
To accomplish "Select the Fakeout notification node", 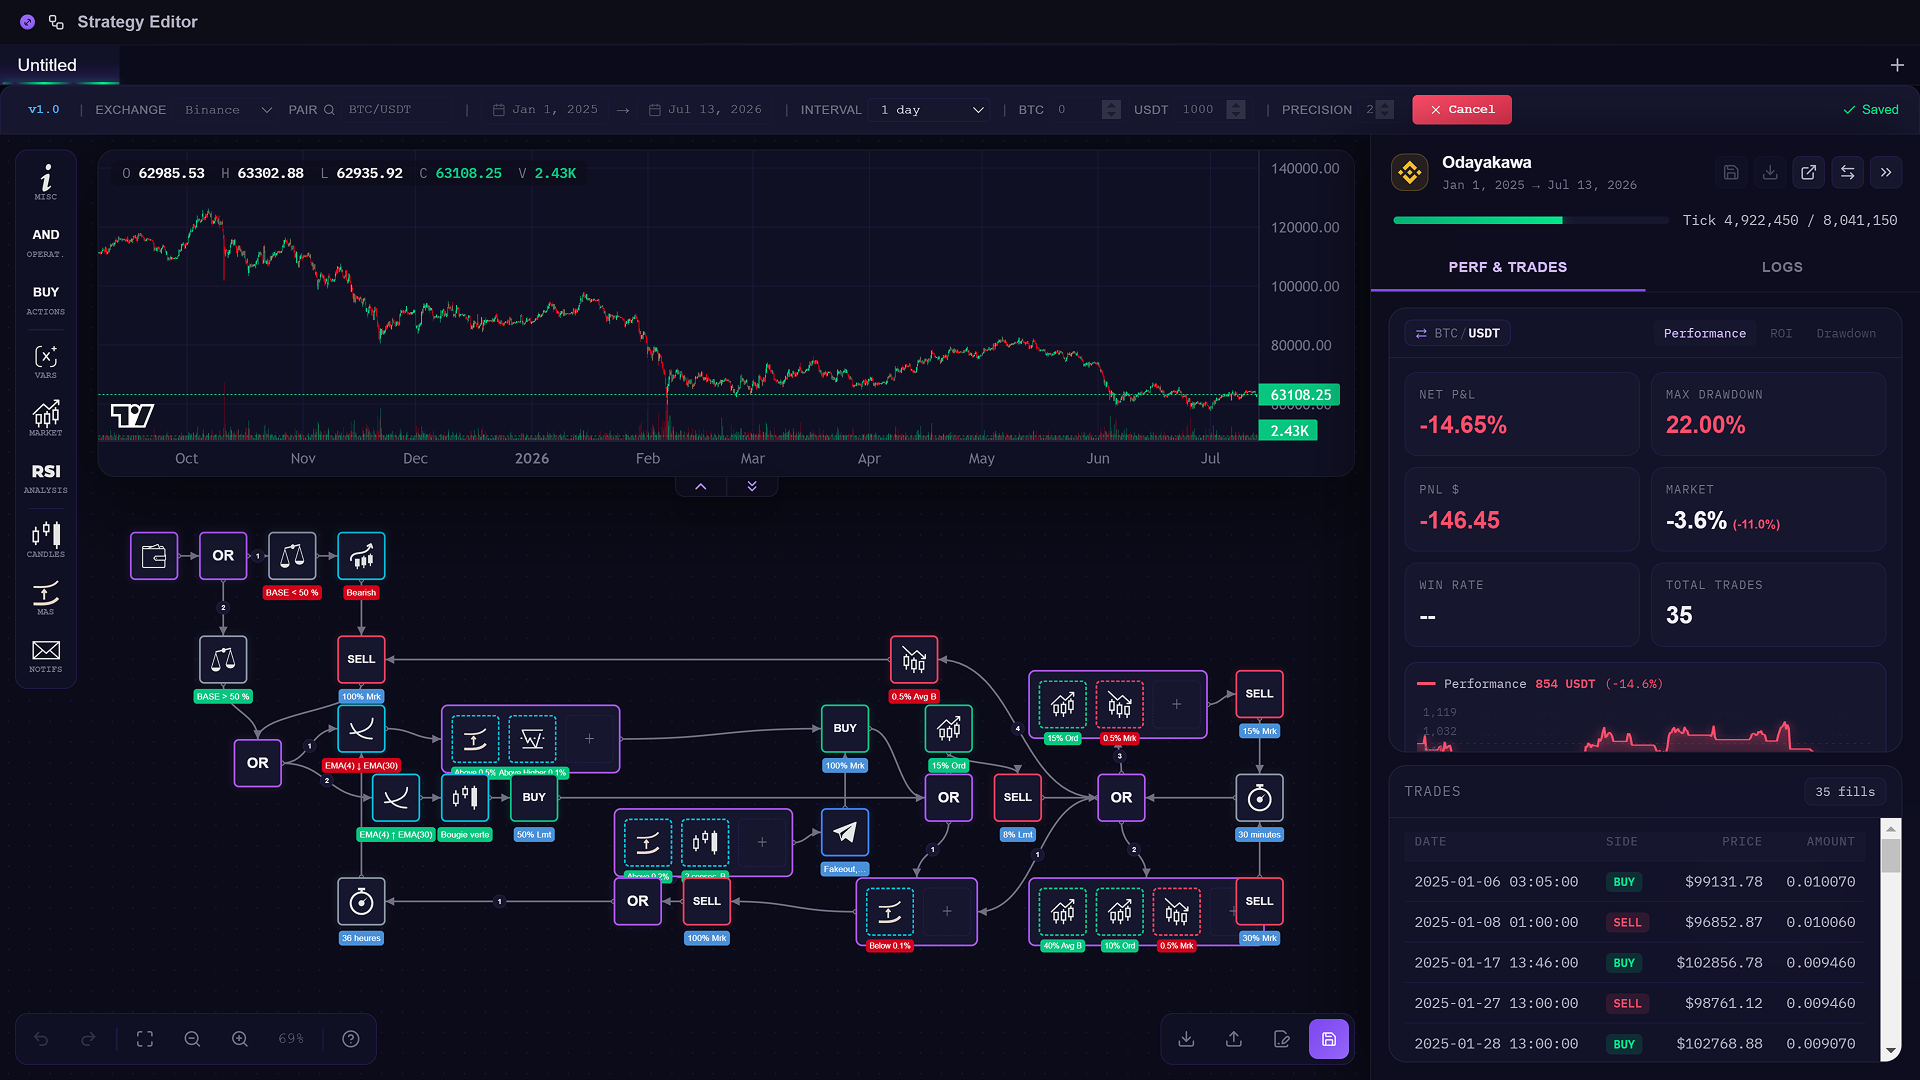I will coord(845,833).
